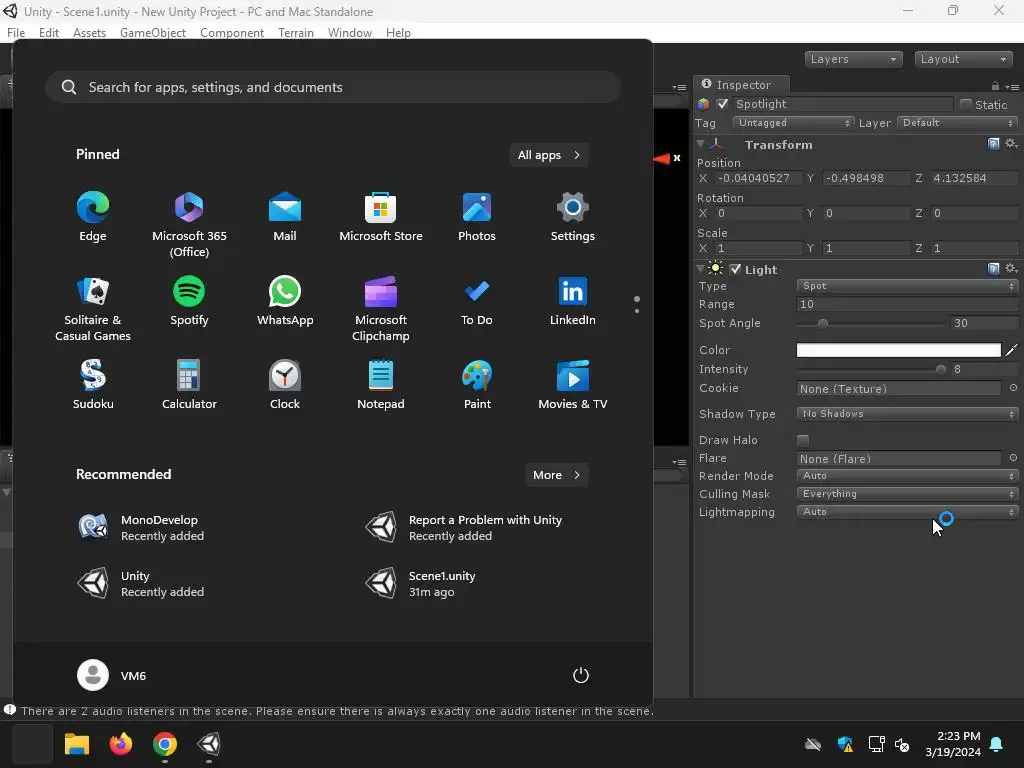1024x768 pixels.
Task: Launch Microsoft 365 (Office) app
Action: pyautogui.click(x=189, y=225)
